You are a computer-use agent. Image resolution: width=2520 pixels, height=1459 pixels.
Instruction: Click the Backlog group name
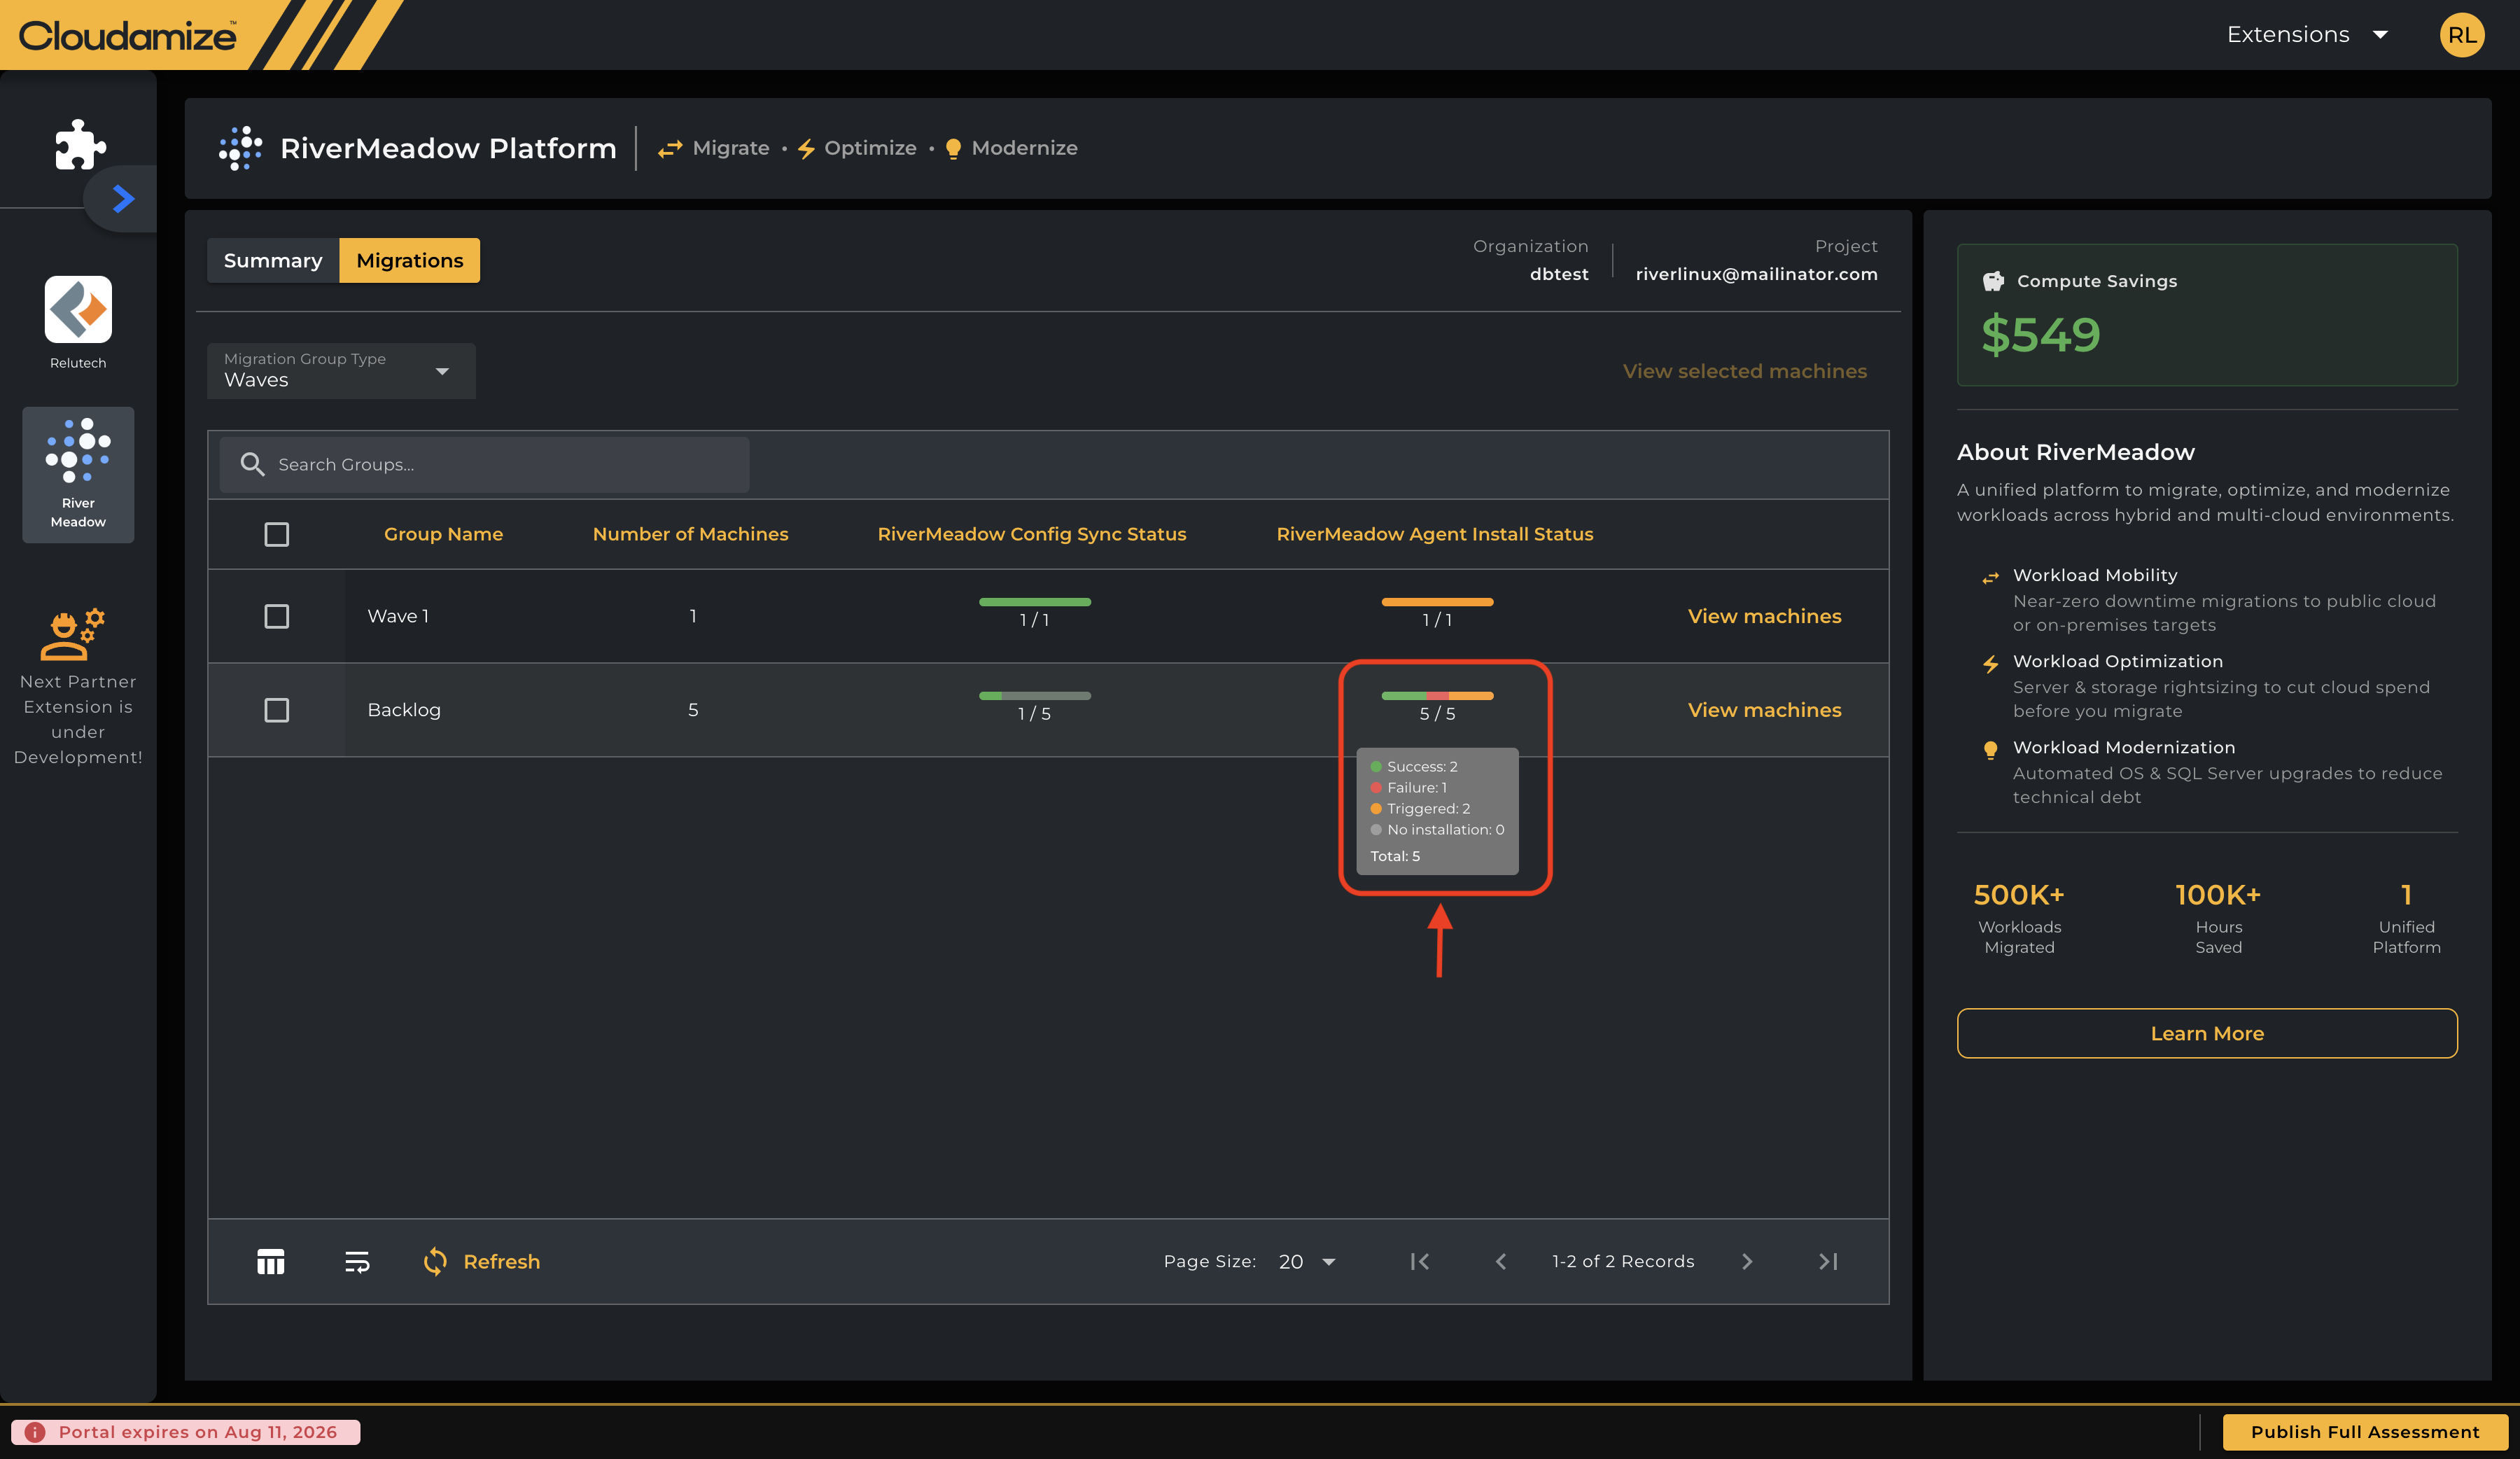tap(404, 710)
